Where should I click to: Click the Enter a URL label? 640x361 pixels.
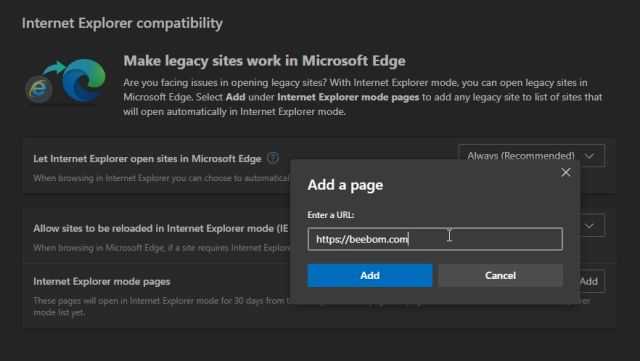click(331, 215)
